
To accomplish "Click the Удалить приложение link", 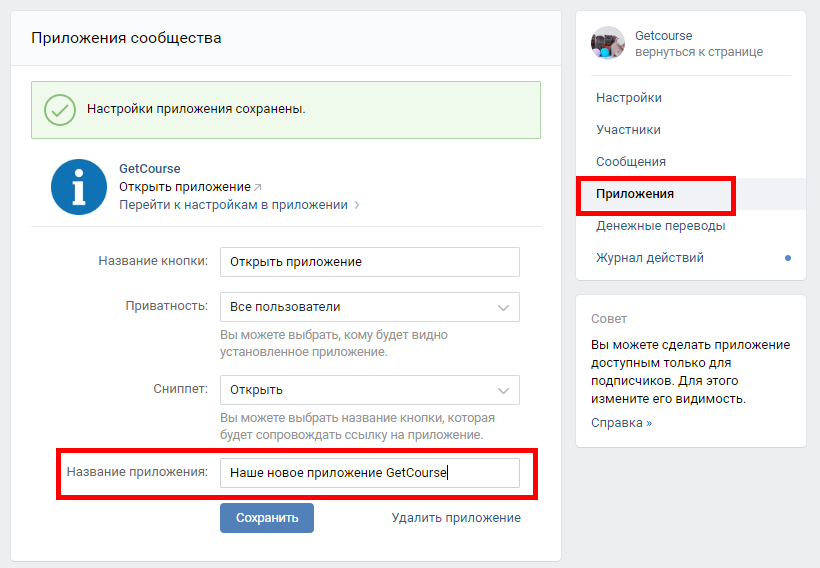I will [x=456, y=518].
